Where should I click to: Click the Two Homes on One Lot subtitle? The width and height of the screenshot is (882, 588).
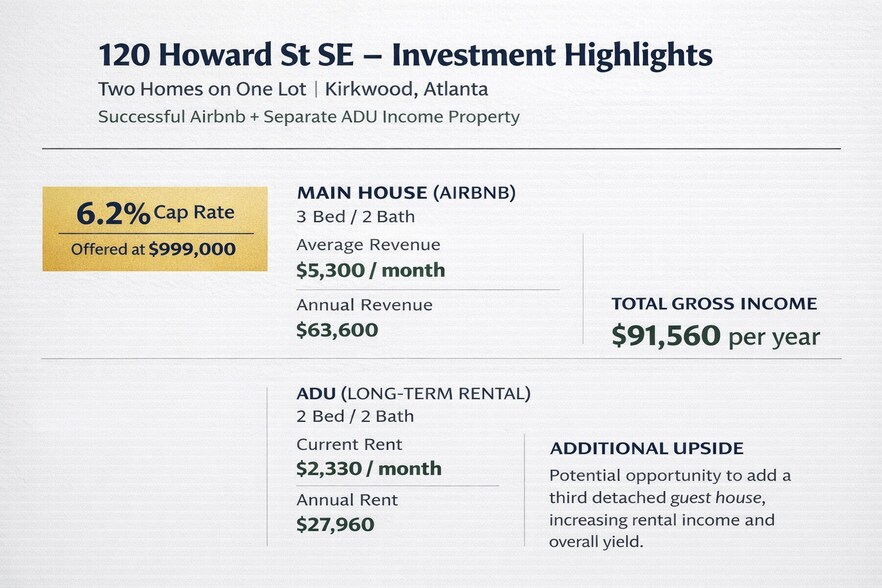click(200, 90)
